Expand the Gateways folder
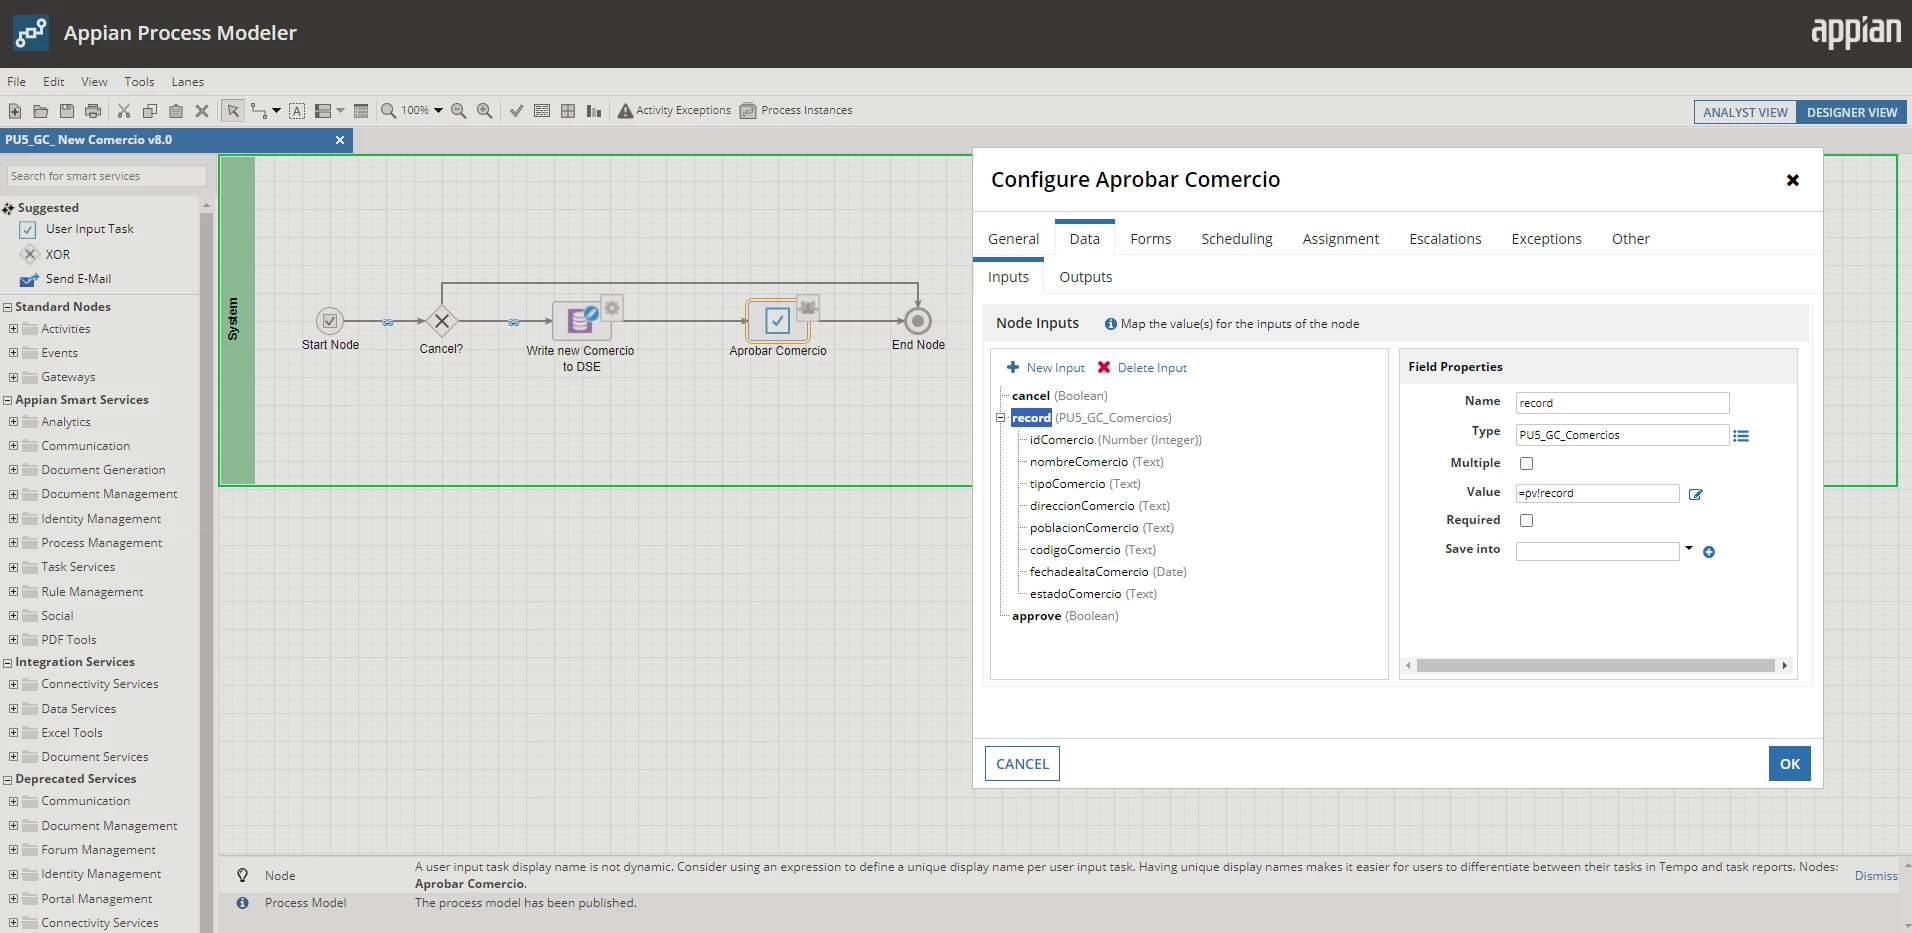Screen dimensions: 1912x933 point(13,377)
